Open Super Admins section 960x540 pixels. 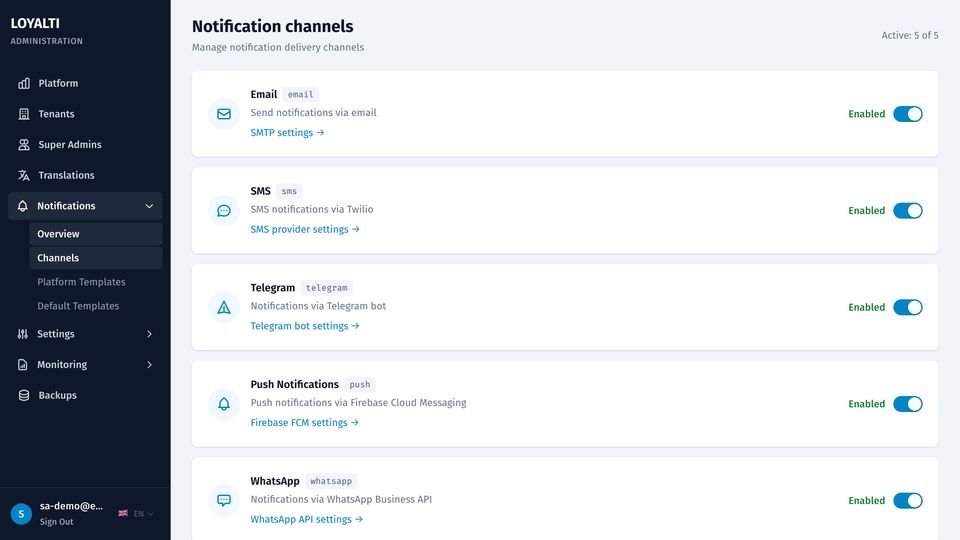click(x=85, y=144)
